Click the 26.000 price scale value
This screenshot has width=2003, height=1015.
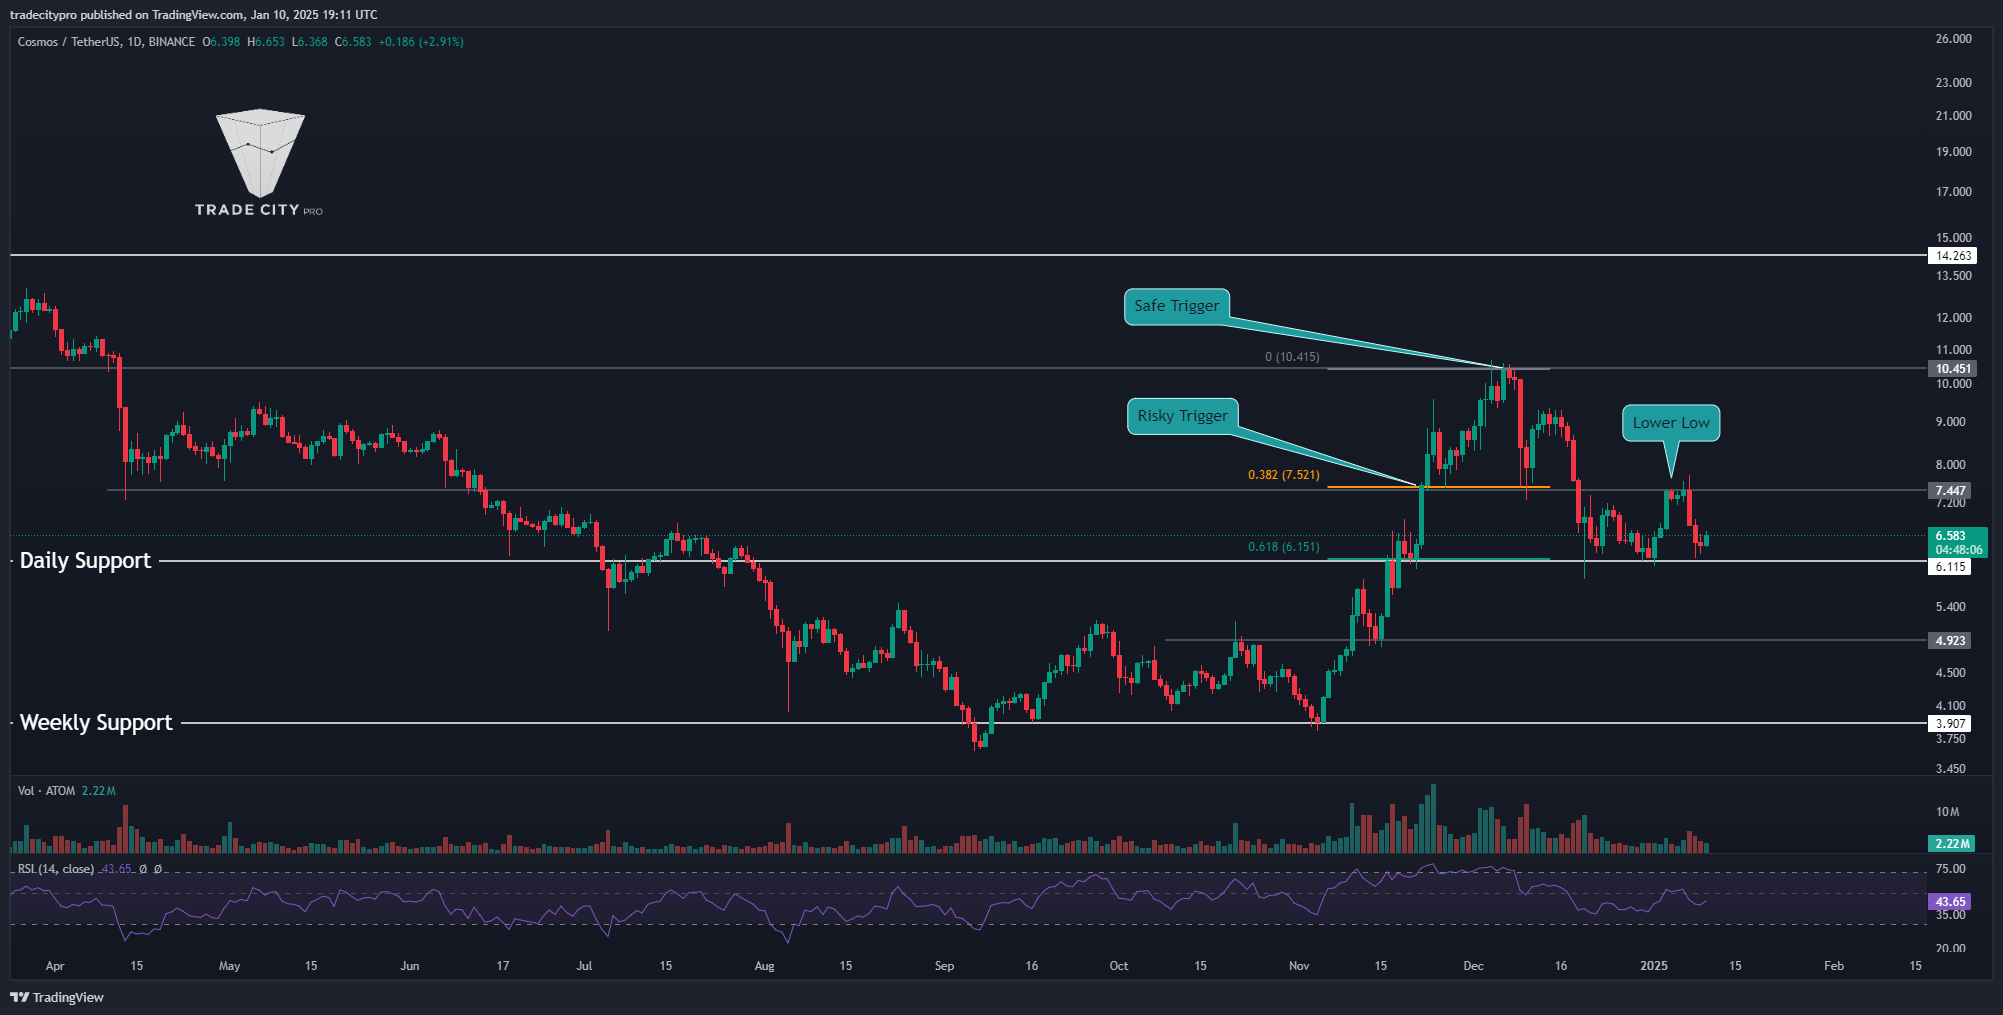pos(1954,39)
